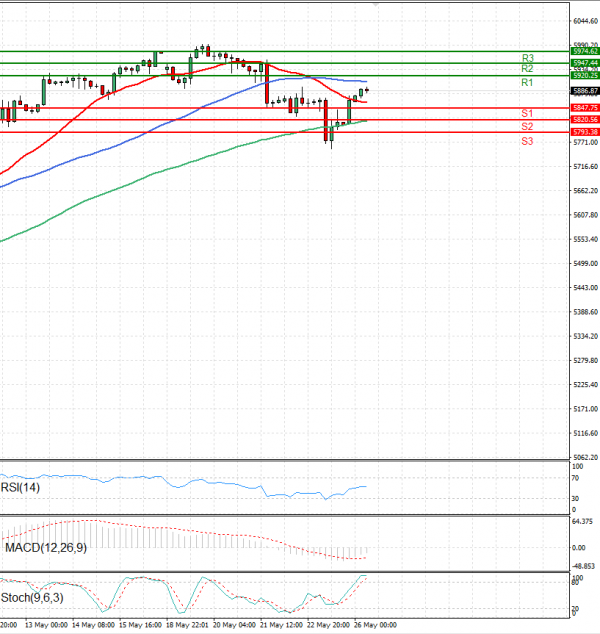Click the MACD 0.00 scale value
The width and height of the screenshot is (600, 634).
click(579, 548)
